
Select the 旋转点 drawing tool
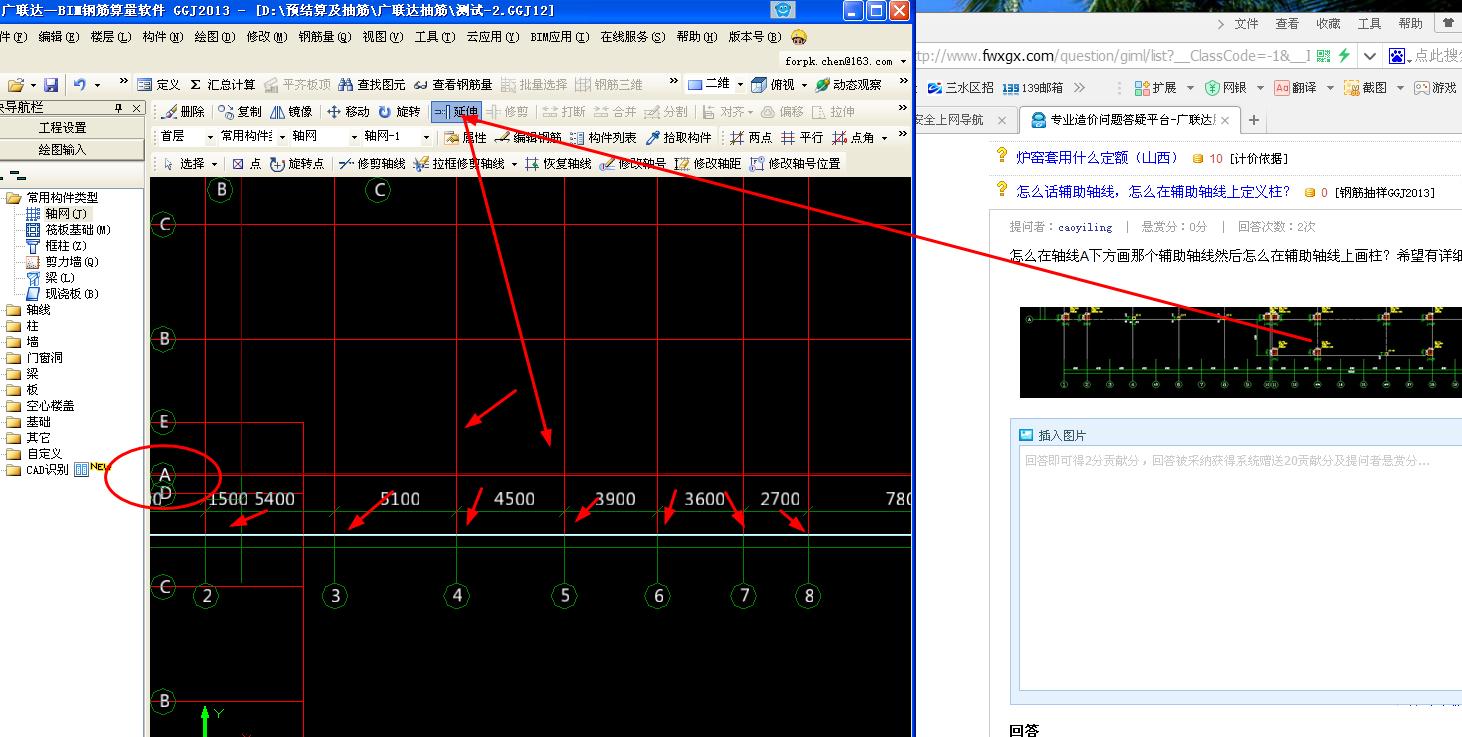(x=297, y=163)
